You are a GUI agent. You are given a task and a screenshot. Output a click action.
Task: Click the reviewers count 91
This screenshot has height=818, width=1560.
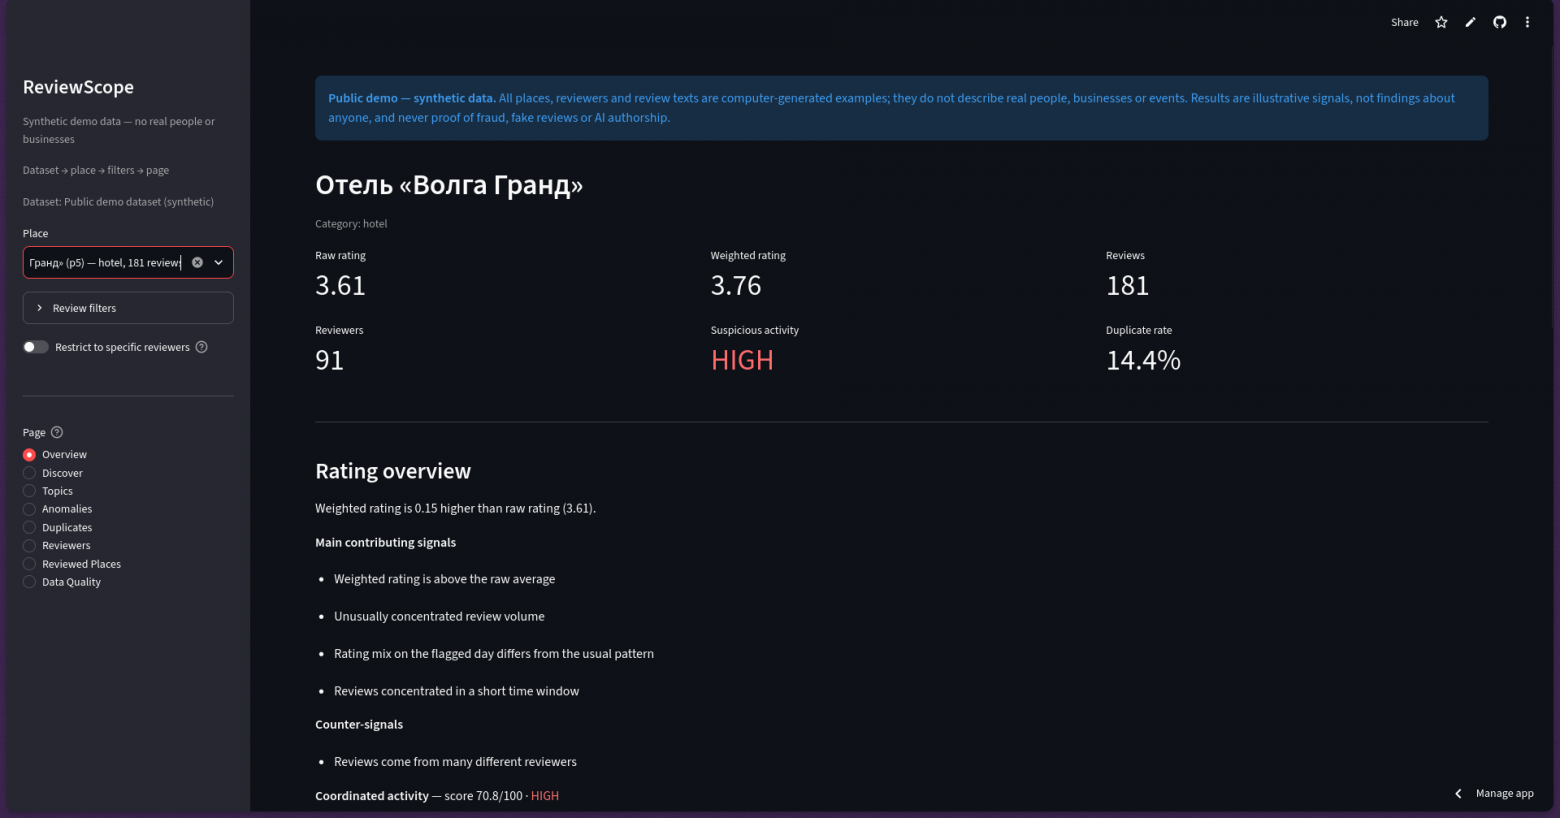pos(329,360)
